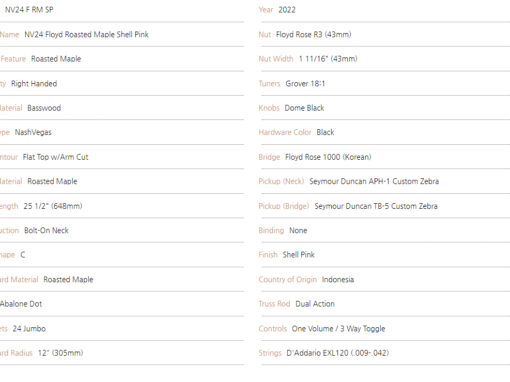Click Floyd Rose R3 (43mm) nut value
The height and width of the screenshot is (382, 510).
tap(314, 34)
